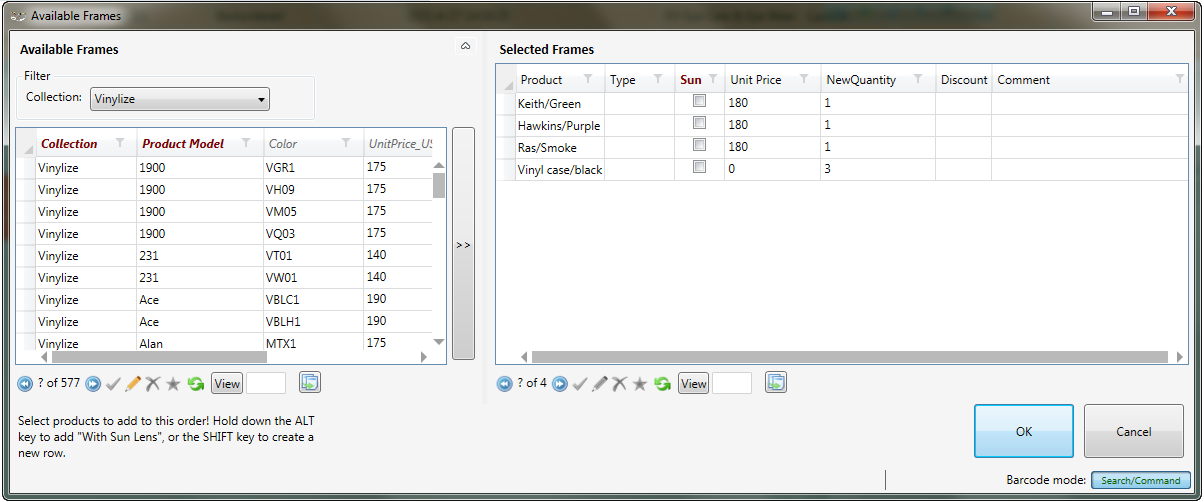Click the checkmark save icon under Available Frames

tap(113, 383)
